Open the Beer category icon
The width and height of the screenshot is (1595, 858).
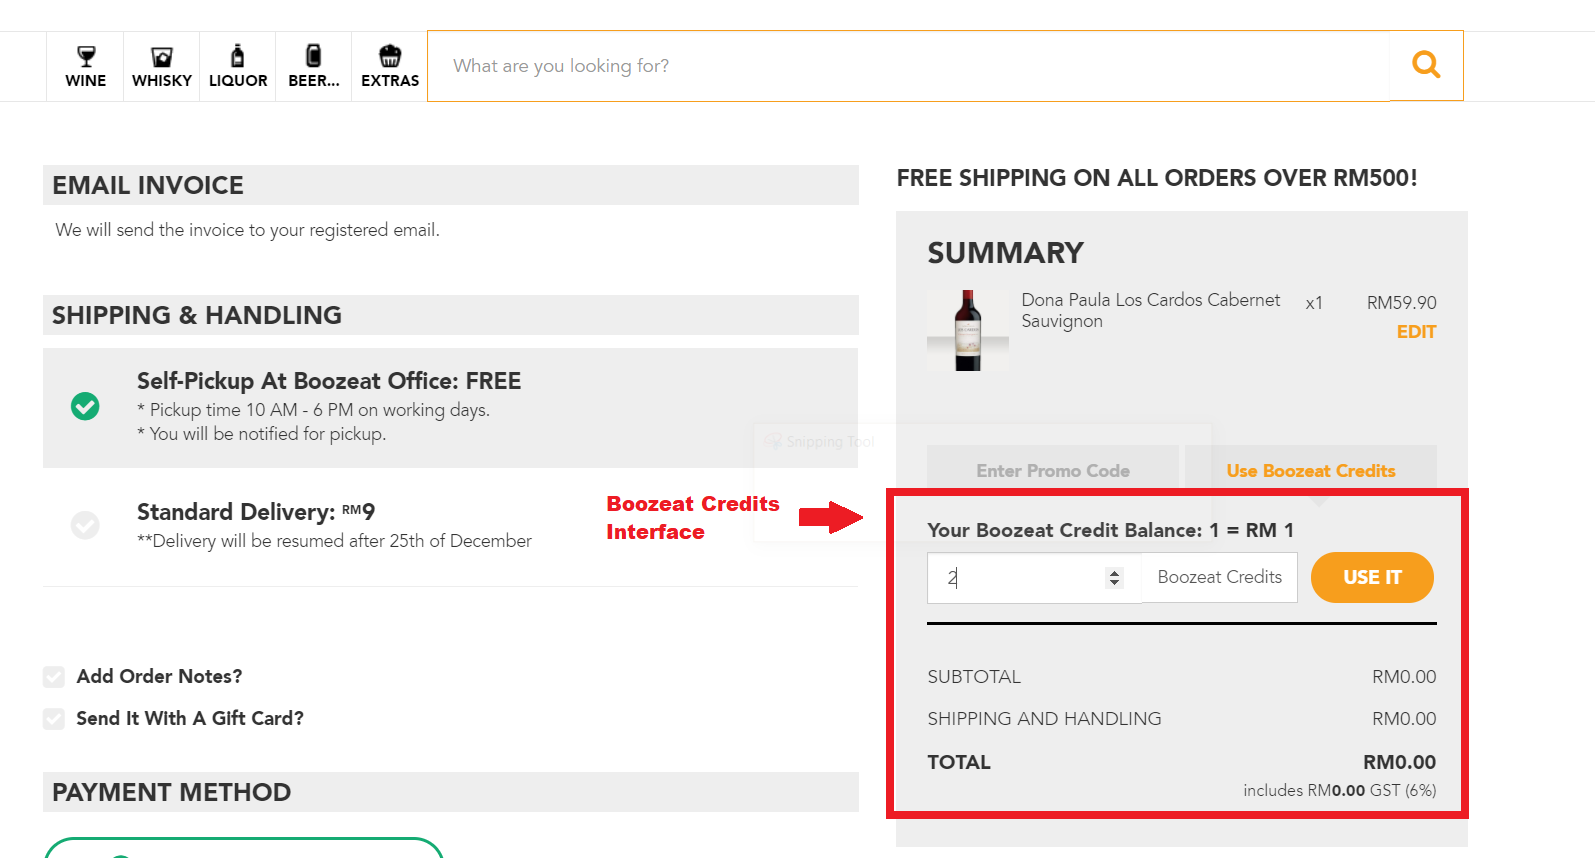[314, 56]
